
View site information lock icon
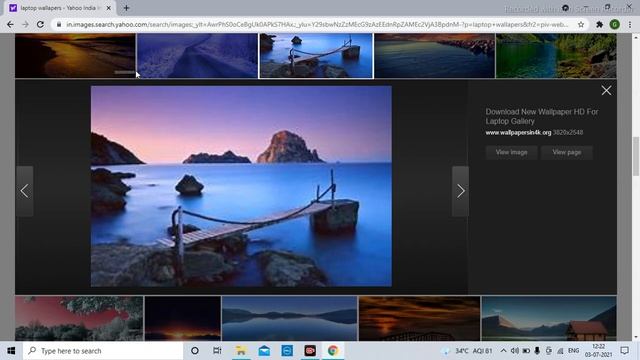(59, 24)
